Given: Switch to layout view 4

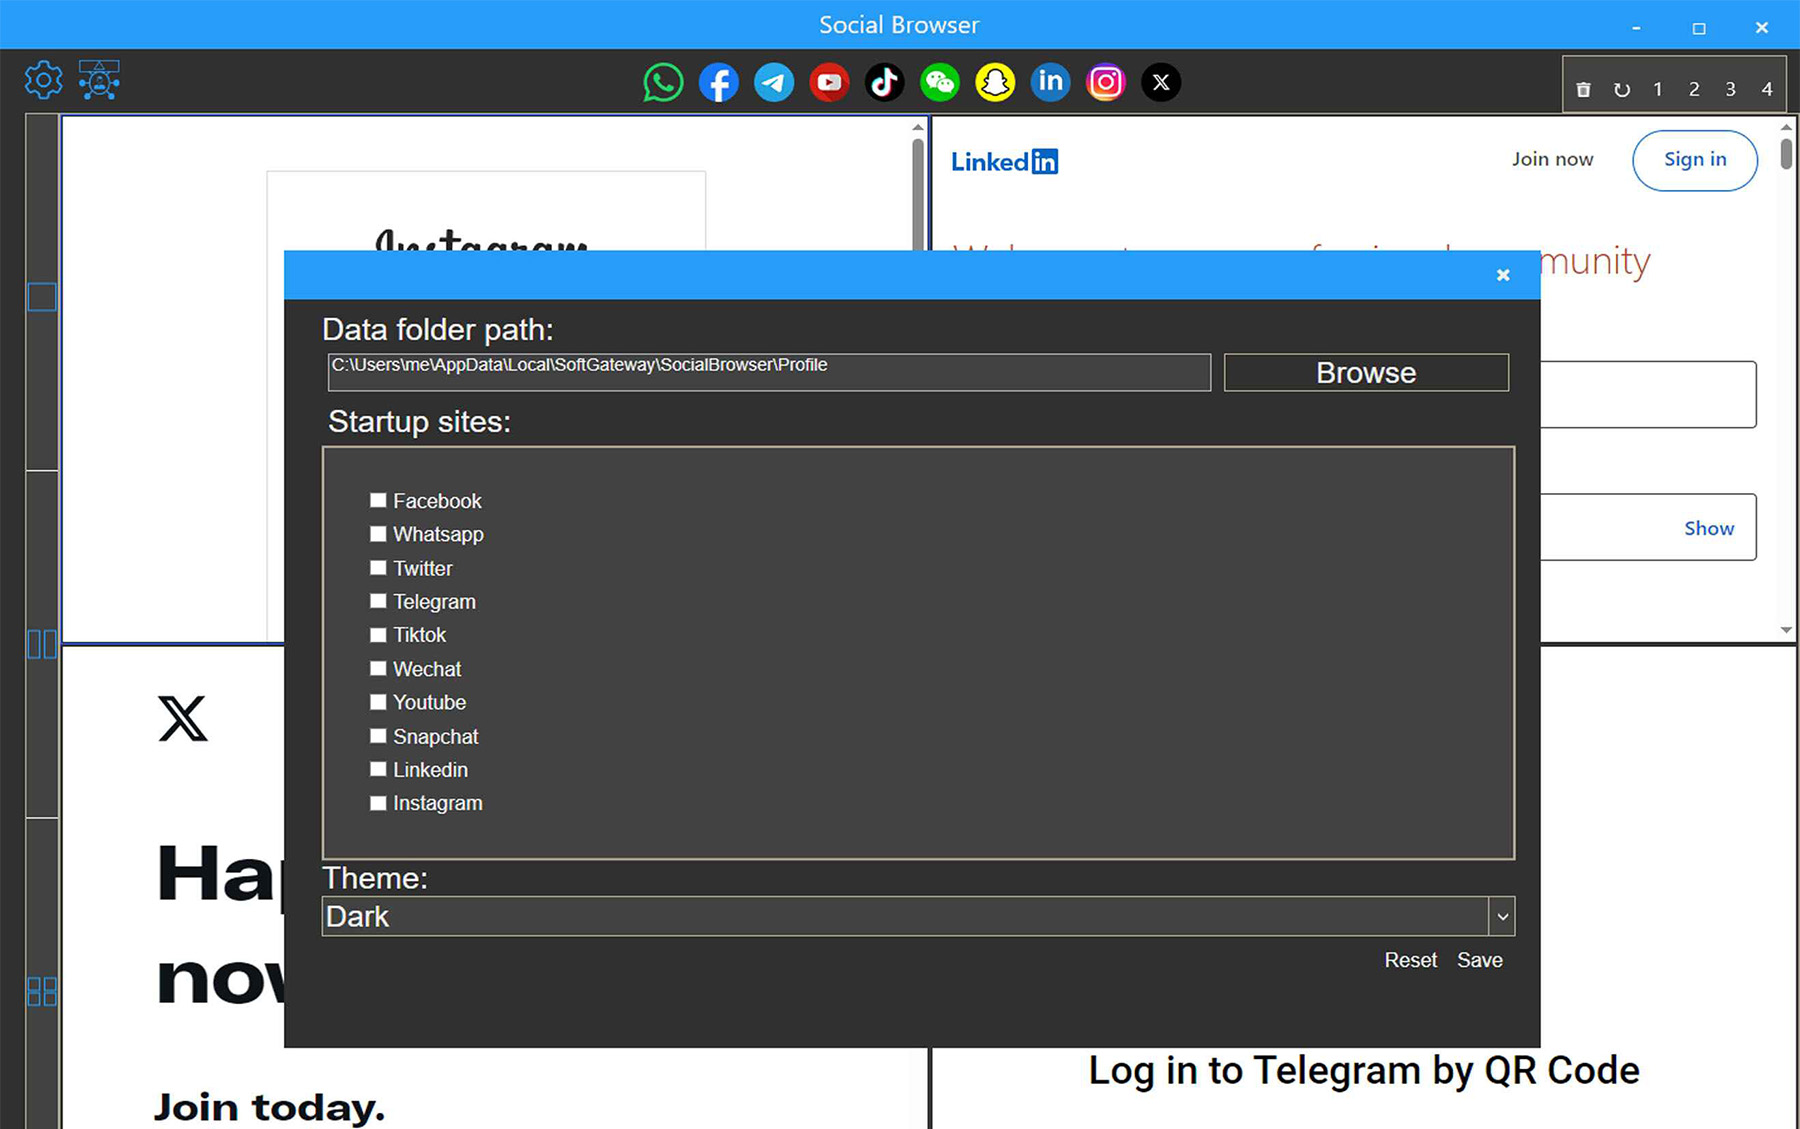Looking at the screenshot, I should pyautogui.click(x=1767, y=88).
